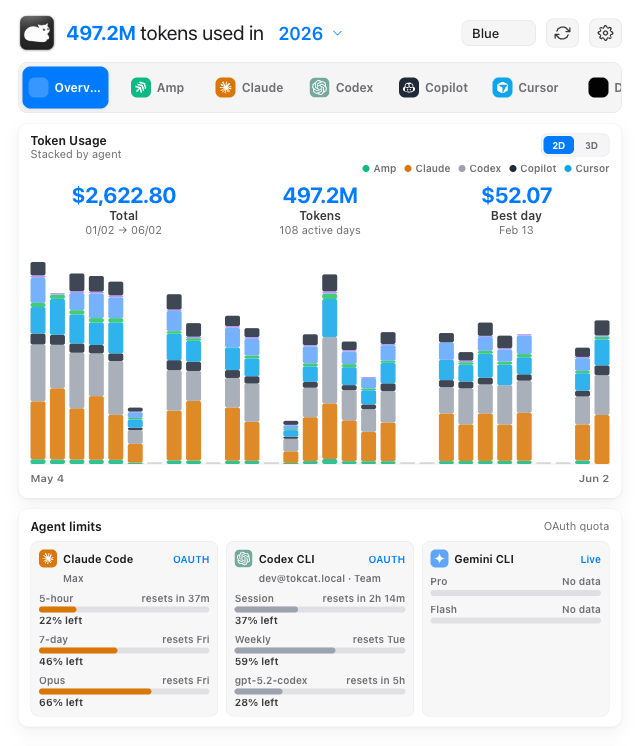This screenshot has height=746, width=640.
Task: Click the '01/02 → 06/02' date range
Action: [x=124, y=230]
